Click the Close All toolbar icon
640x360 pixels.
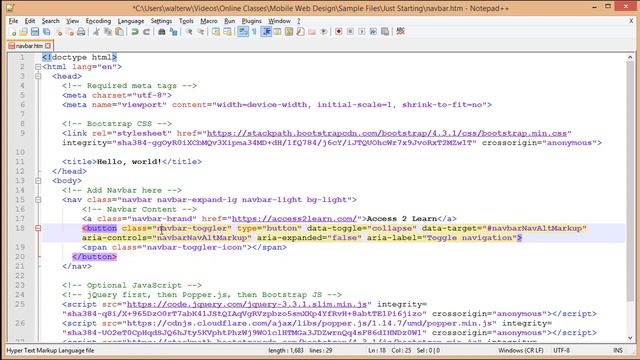tap(70, 32)
